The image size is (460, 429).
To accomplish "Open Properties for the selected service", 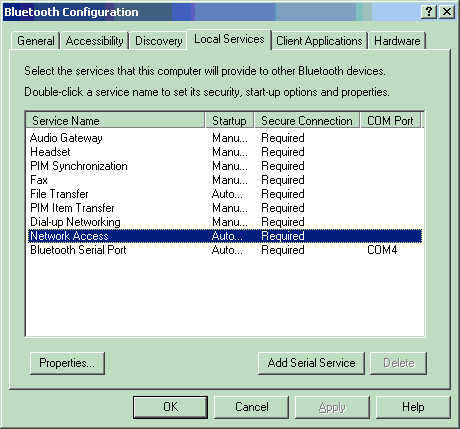I will [67, 363].
